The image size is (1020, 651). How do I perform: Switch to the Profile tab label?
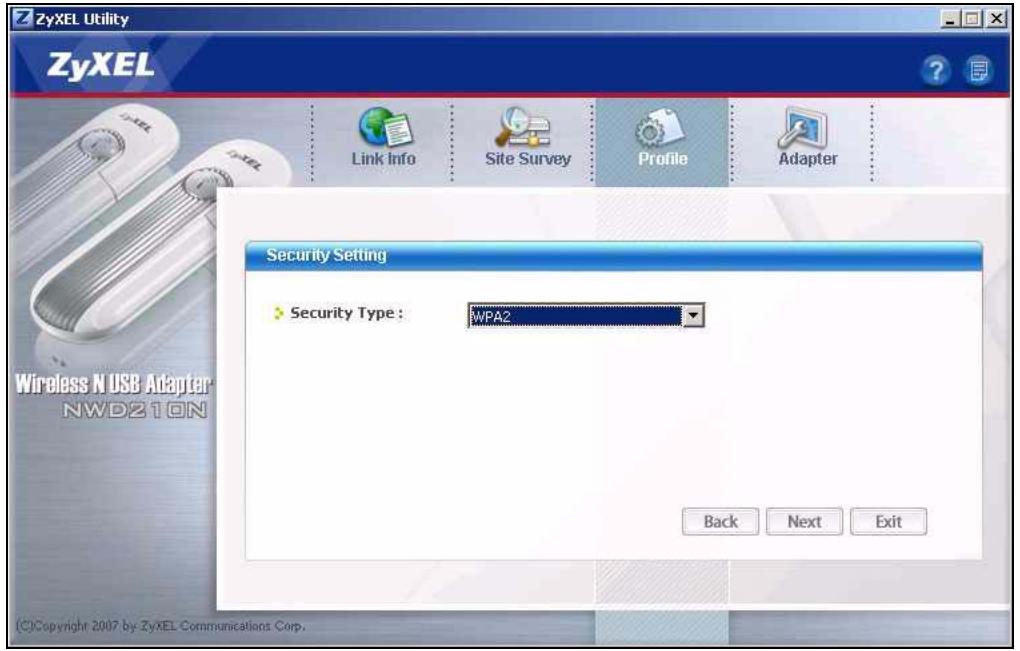pyautogui.click(x=662, y=159)
